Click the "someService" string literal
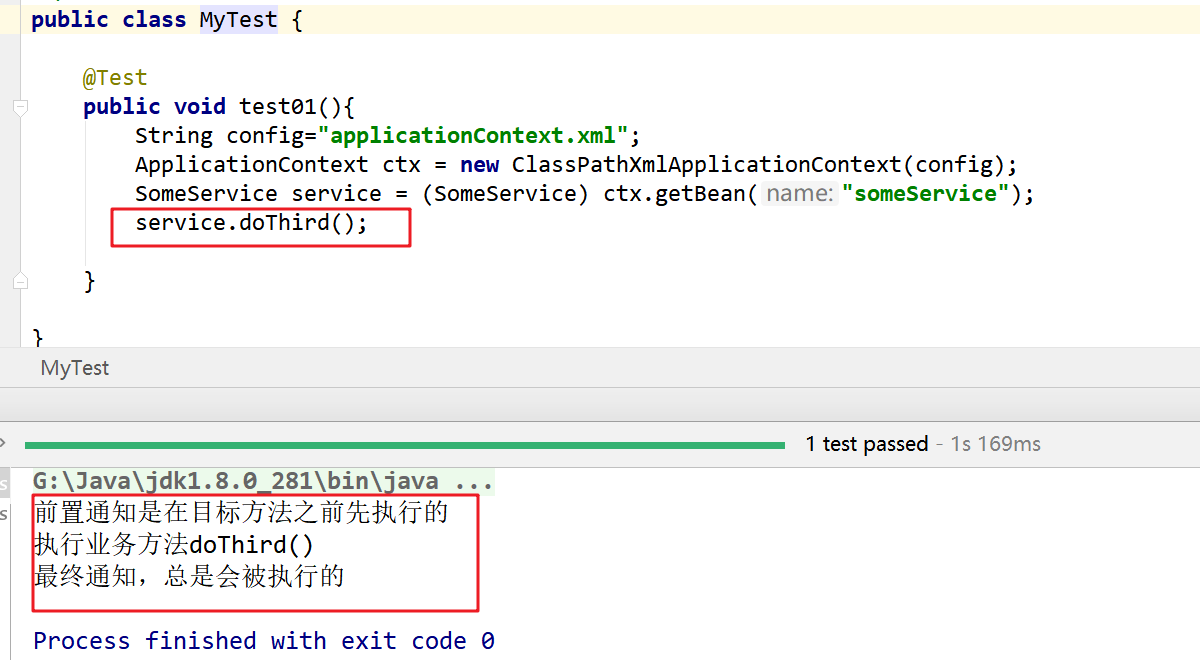Viewport: 1200px width, 660px height. [x=926, y=194]
